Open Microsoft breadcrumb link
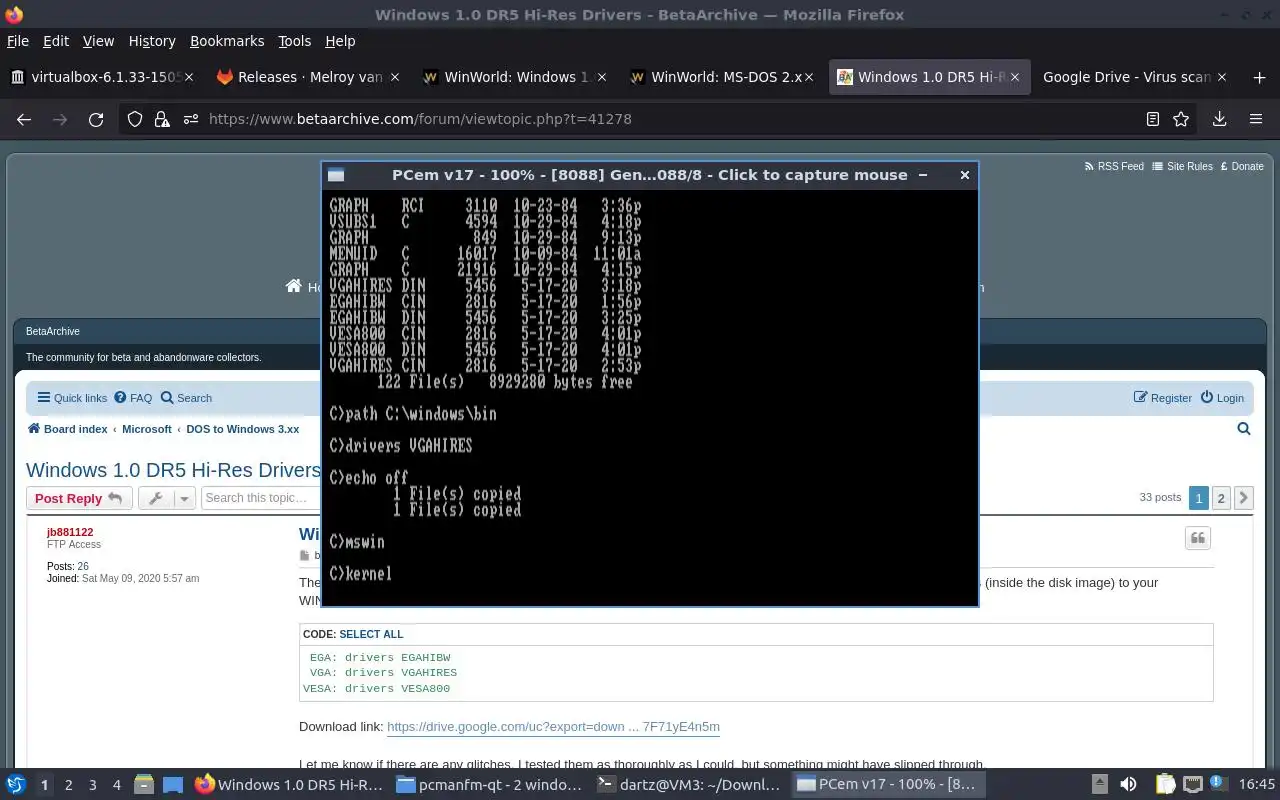 point(147,429)
